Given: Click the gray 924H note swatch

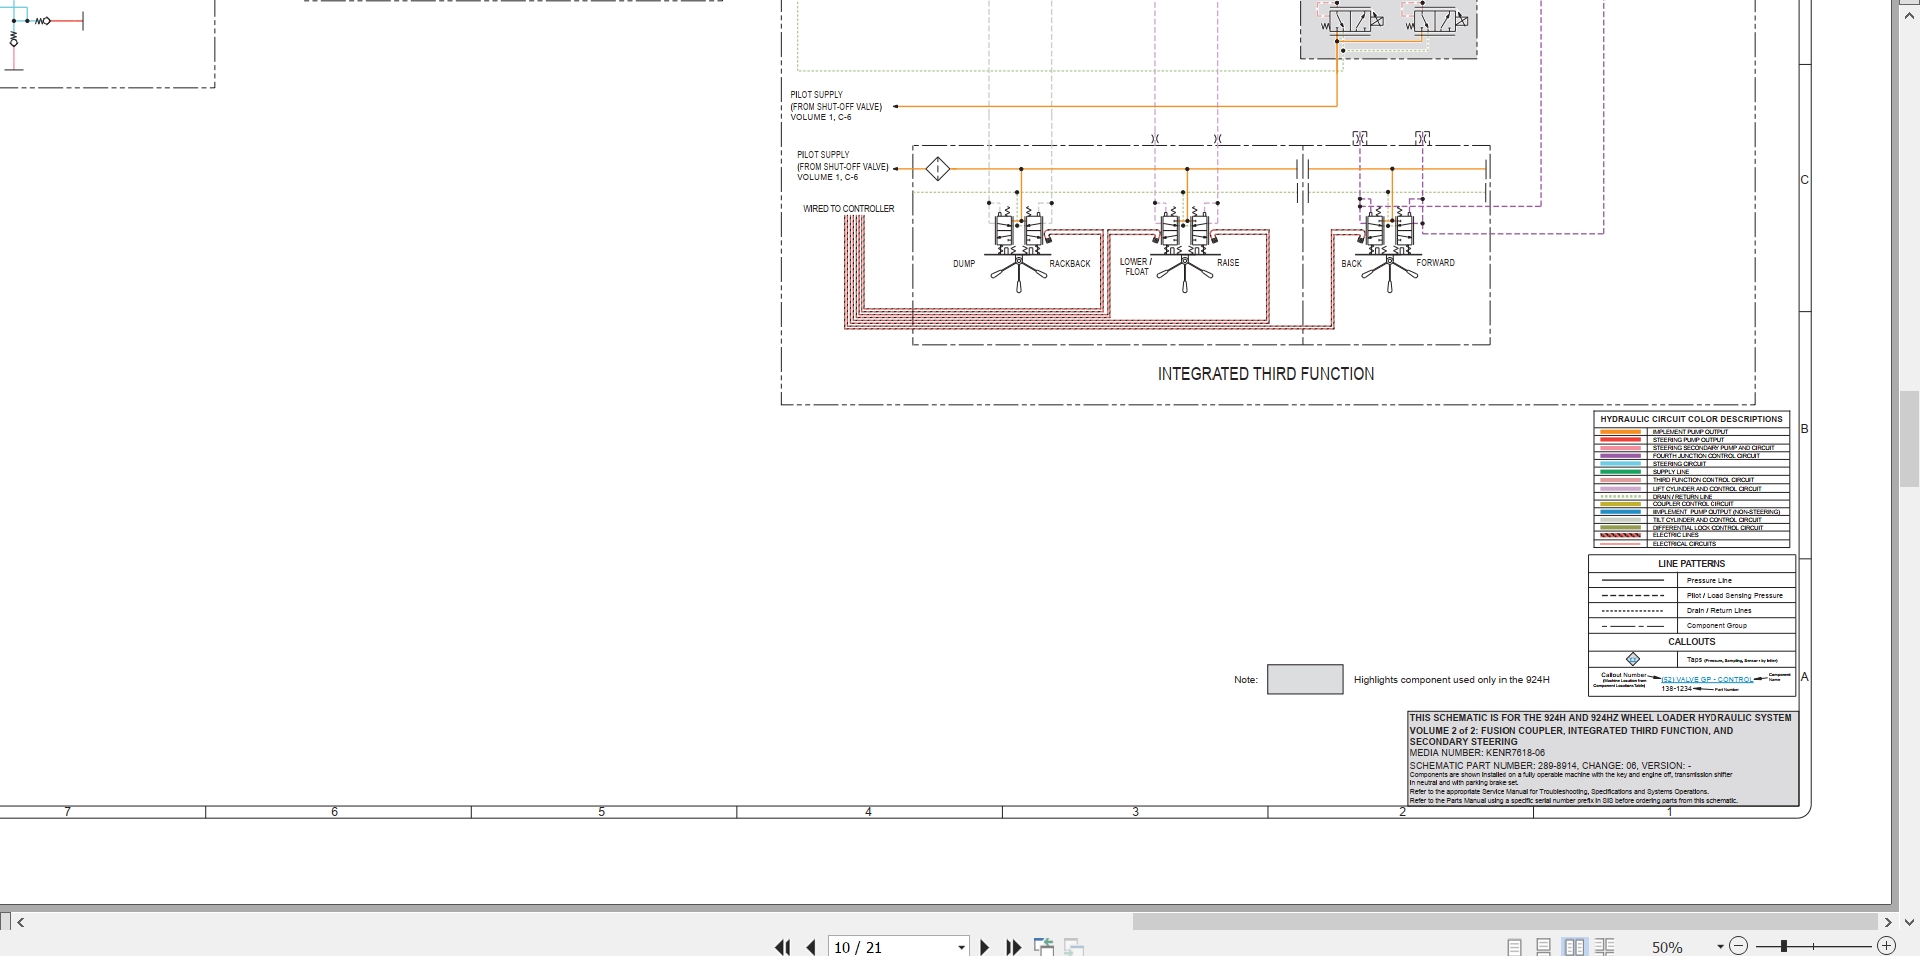Looking at the screenshot, I should pos(1305,679).
